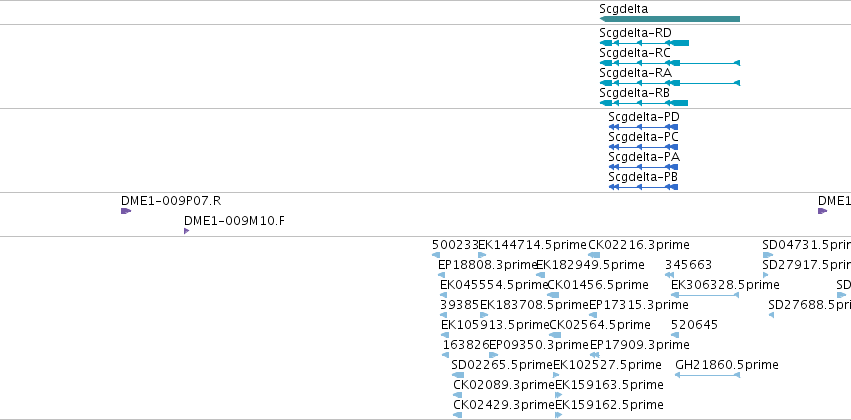Click the DME1-009P07.R arrow marker
The height and width of the screenshot is (420, 851).
(126, 211)
